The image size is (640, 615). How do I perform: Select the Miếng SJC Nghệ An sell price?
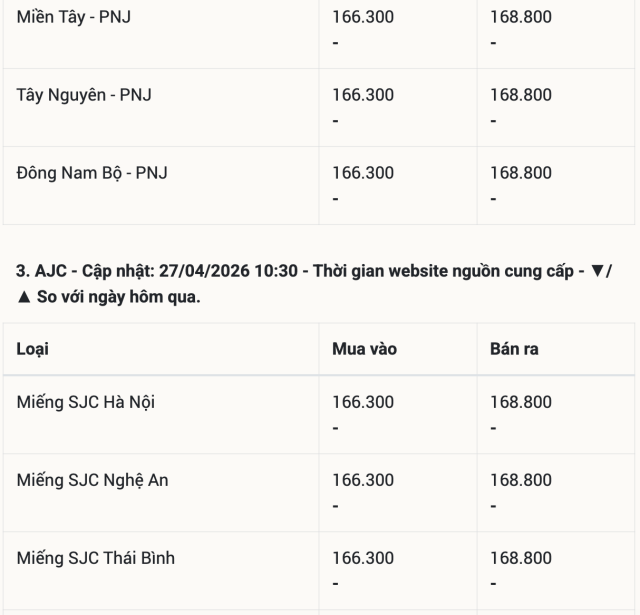[x=520, y=480]
